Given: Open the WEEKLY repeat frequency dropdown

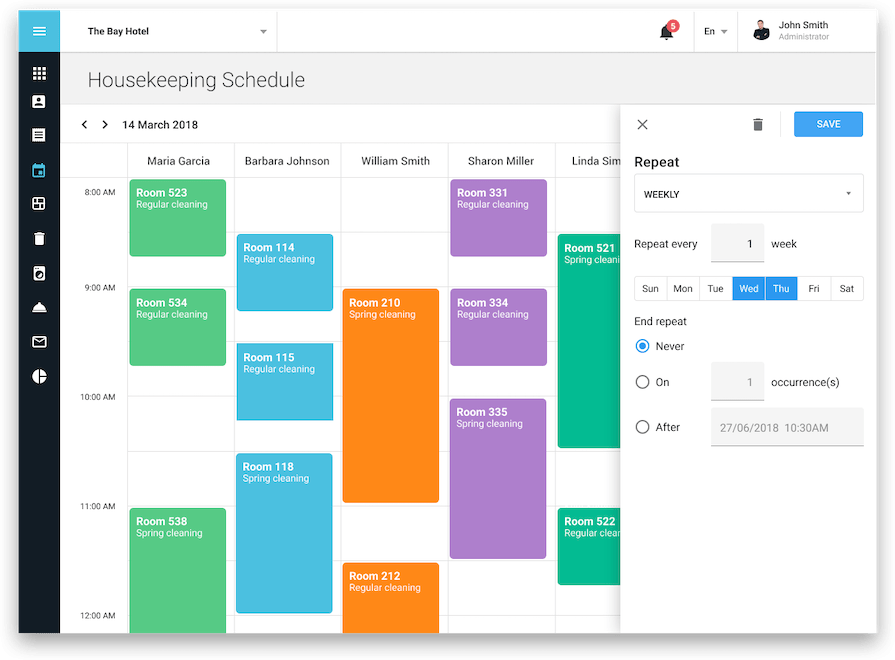Looking at the screenshot, I should click(x=748, y=194).
